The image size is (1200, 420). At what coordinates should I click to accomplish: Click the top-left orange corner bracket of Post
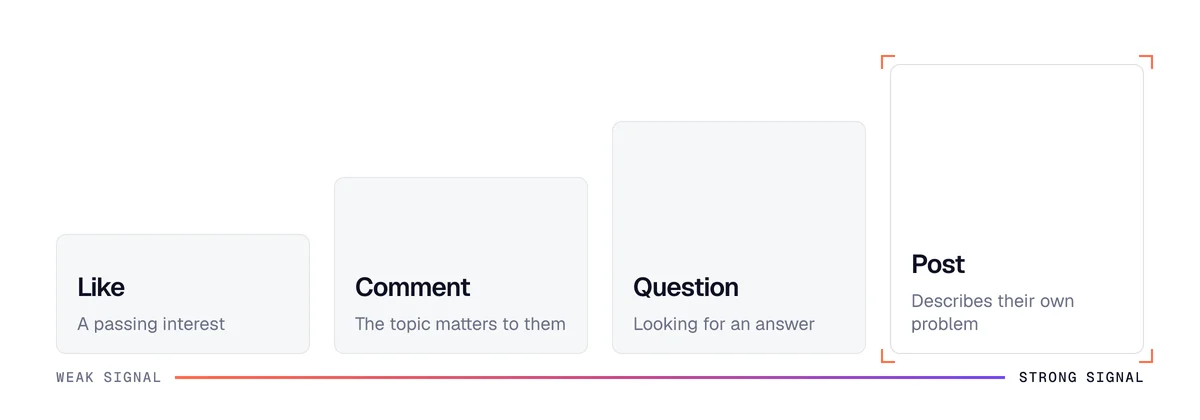click(x=887, y=61)
